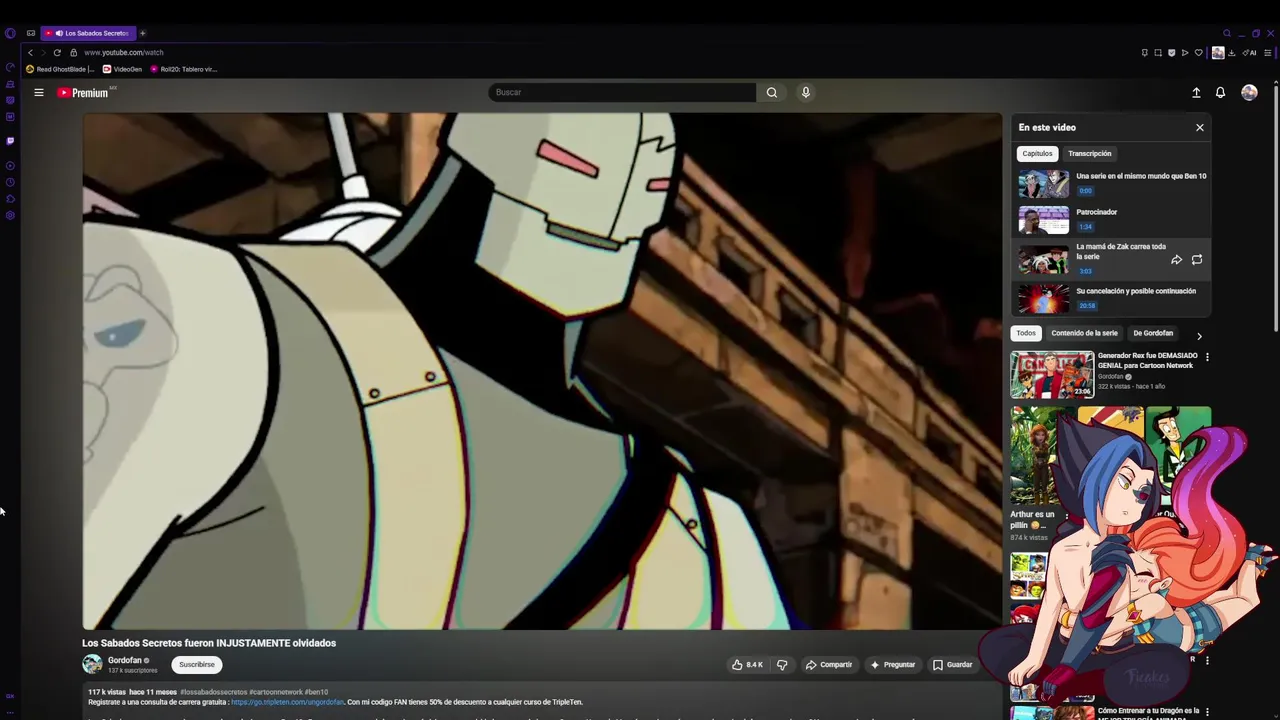Image resolution: width=1280 pixels, height=720 pixels.
Task: Share the 'La mamá de Zak' chapter
Action: (1176, 260)
